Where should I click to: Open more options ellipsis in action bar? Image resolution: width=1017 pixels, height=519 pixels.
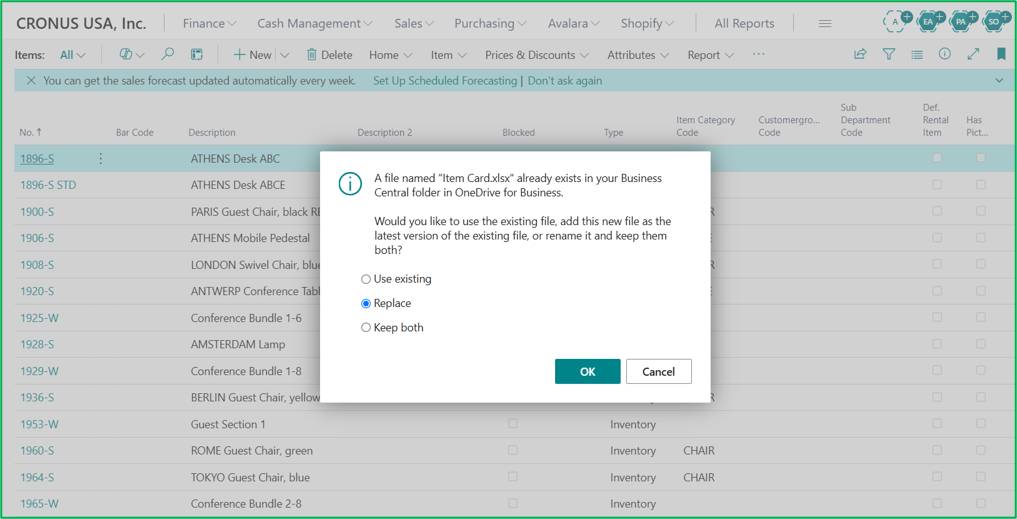(758, 55)
